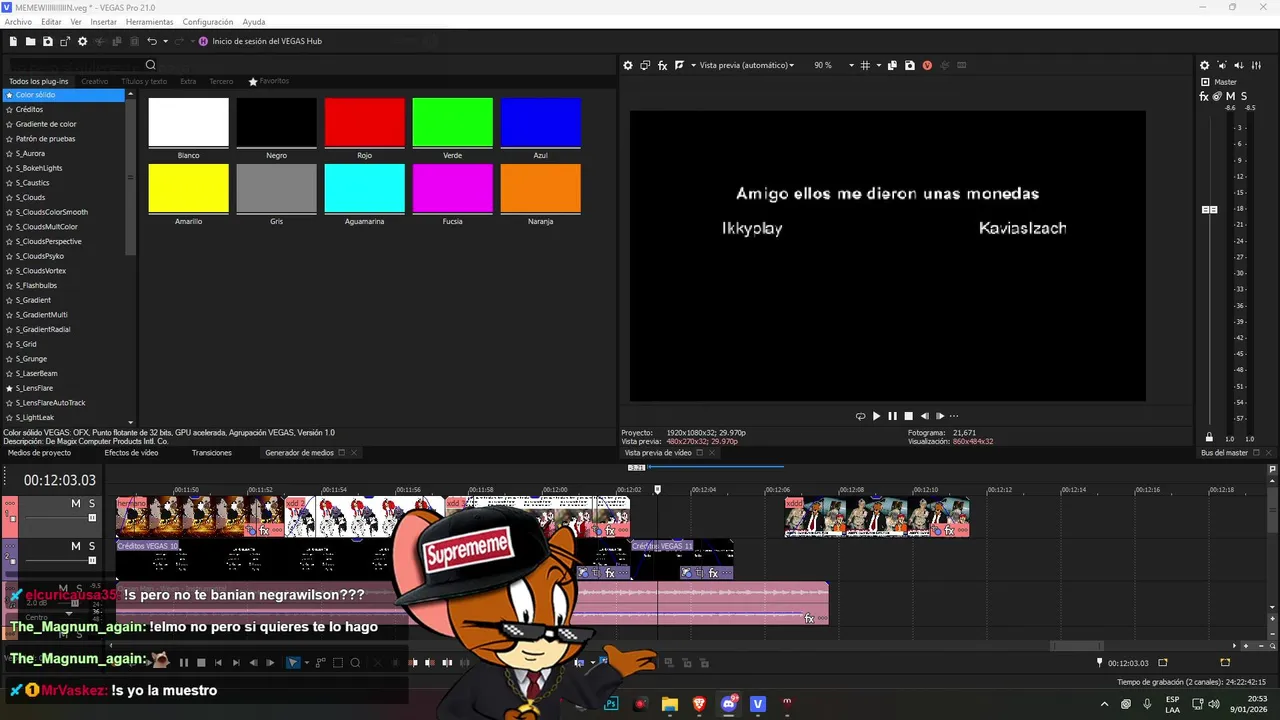Open a project using the folder icon
The height and width of the screenshot is (720, 1280).
point(30,41)
